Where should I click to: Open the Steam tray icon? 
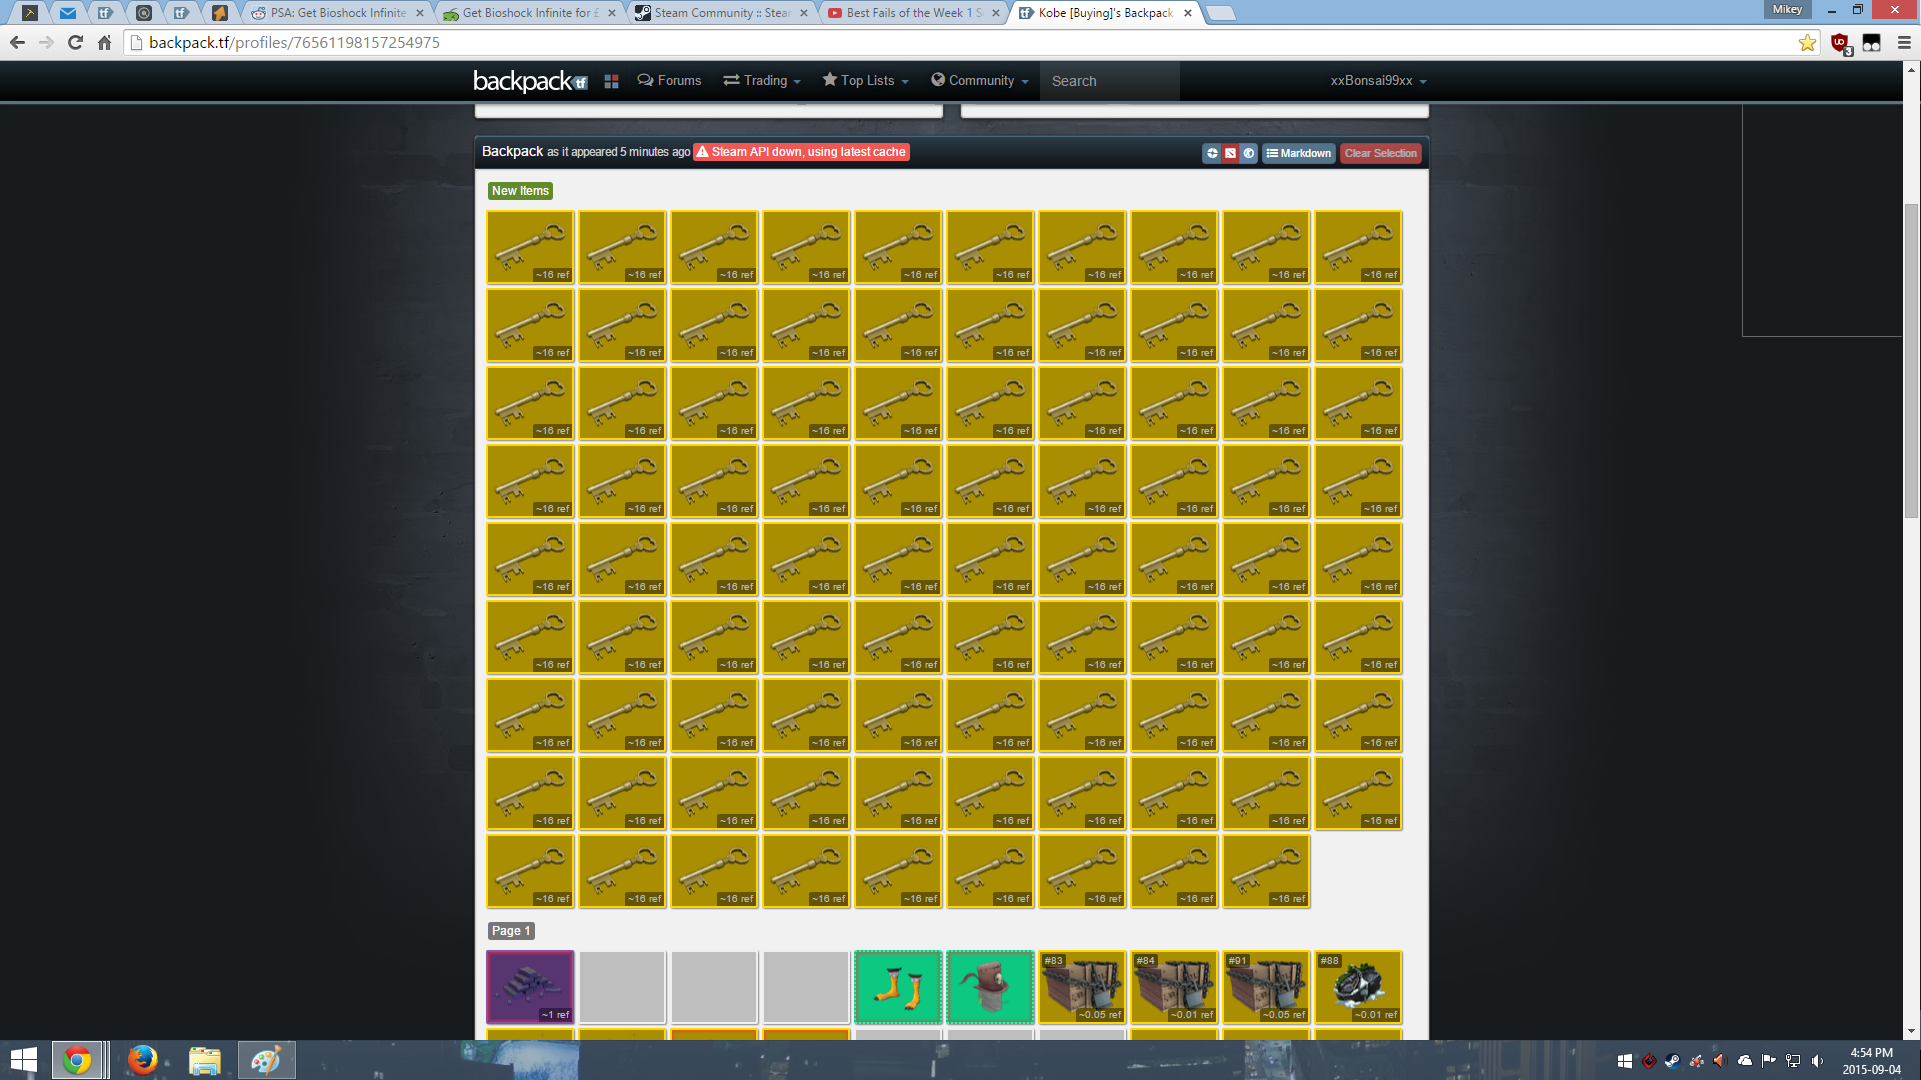[x=1672, y=1061]
